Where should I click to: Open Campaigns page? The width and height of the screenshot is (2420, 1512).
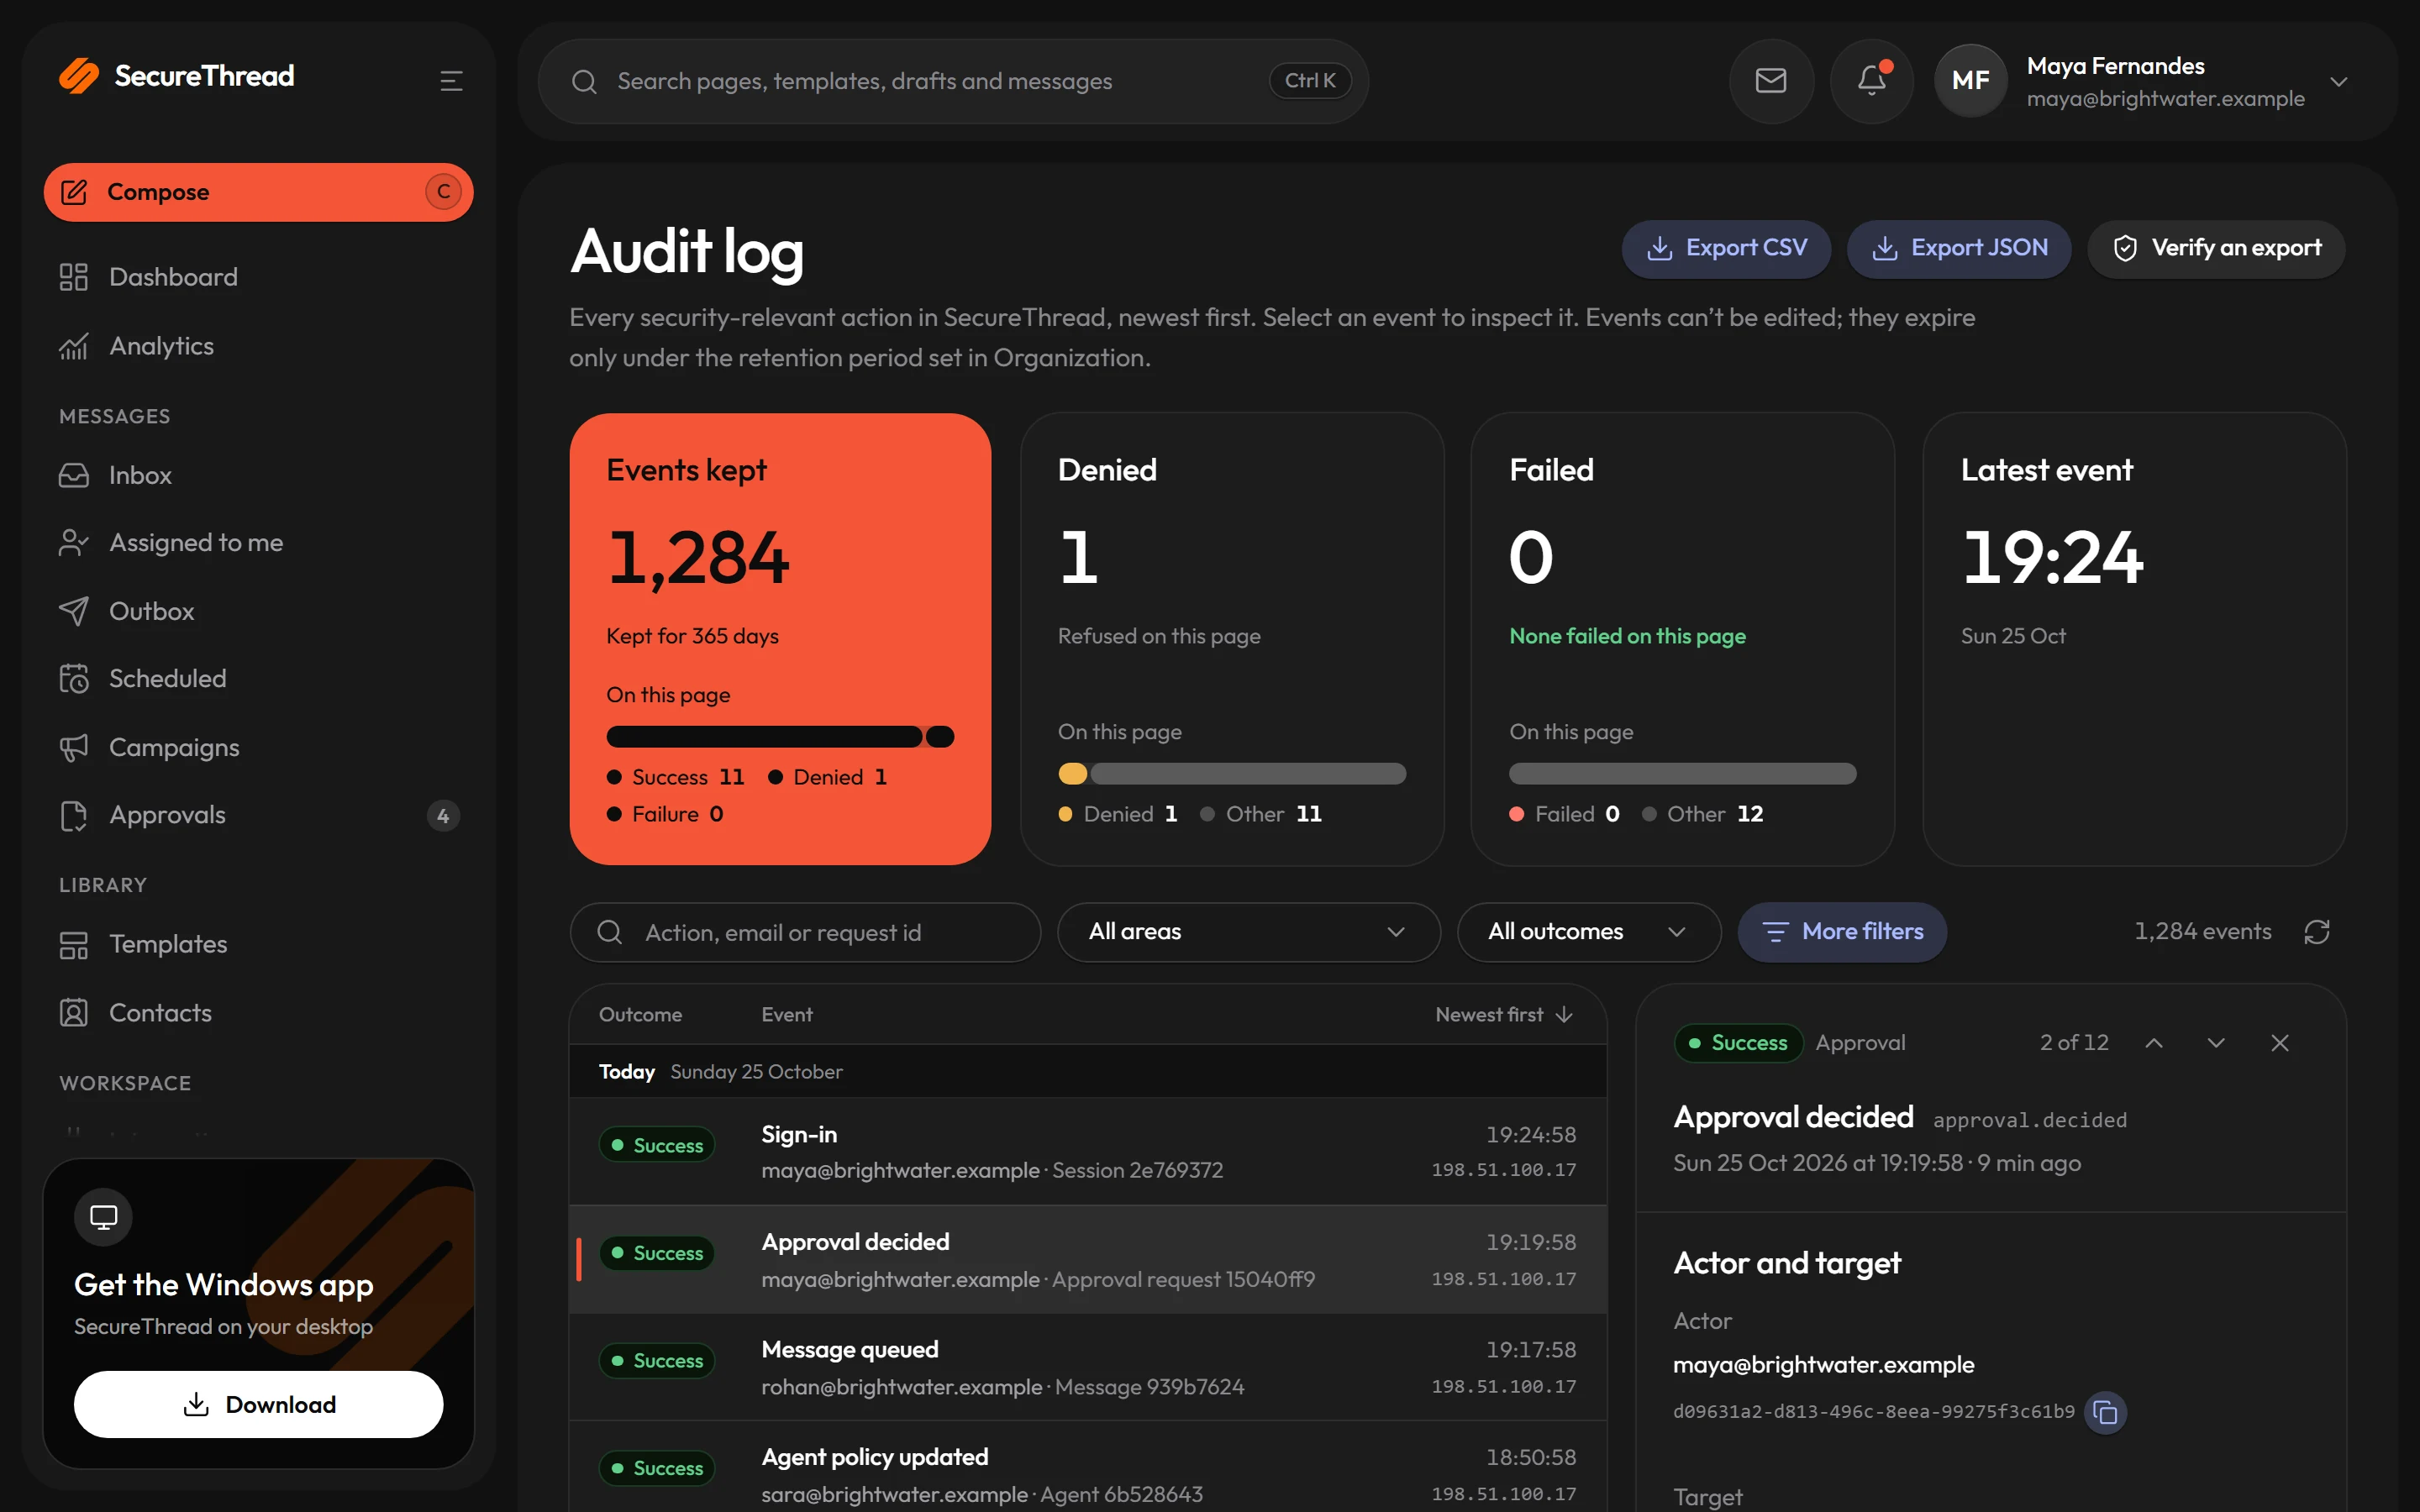(x=258, y=747)
